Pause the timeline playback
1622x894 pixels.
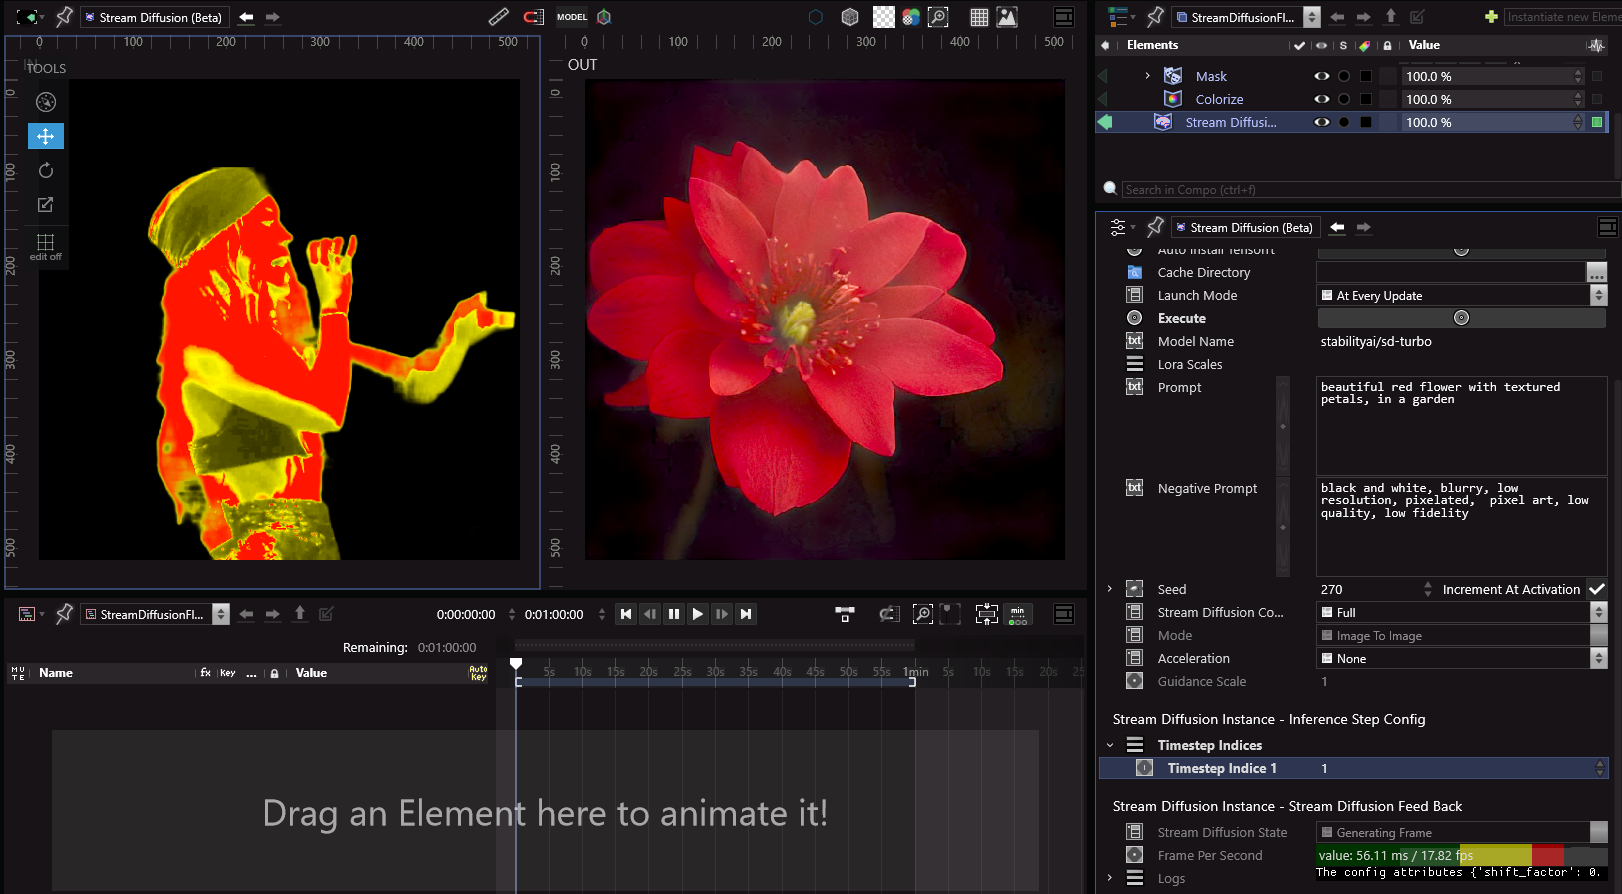674,614
